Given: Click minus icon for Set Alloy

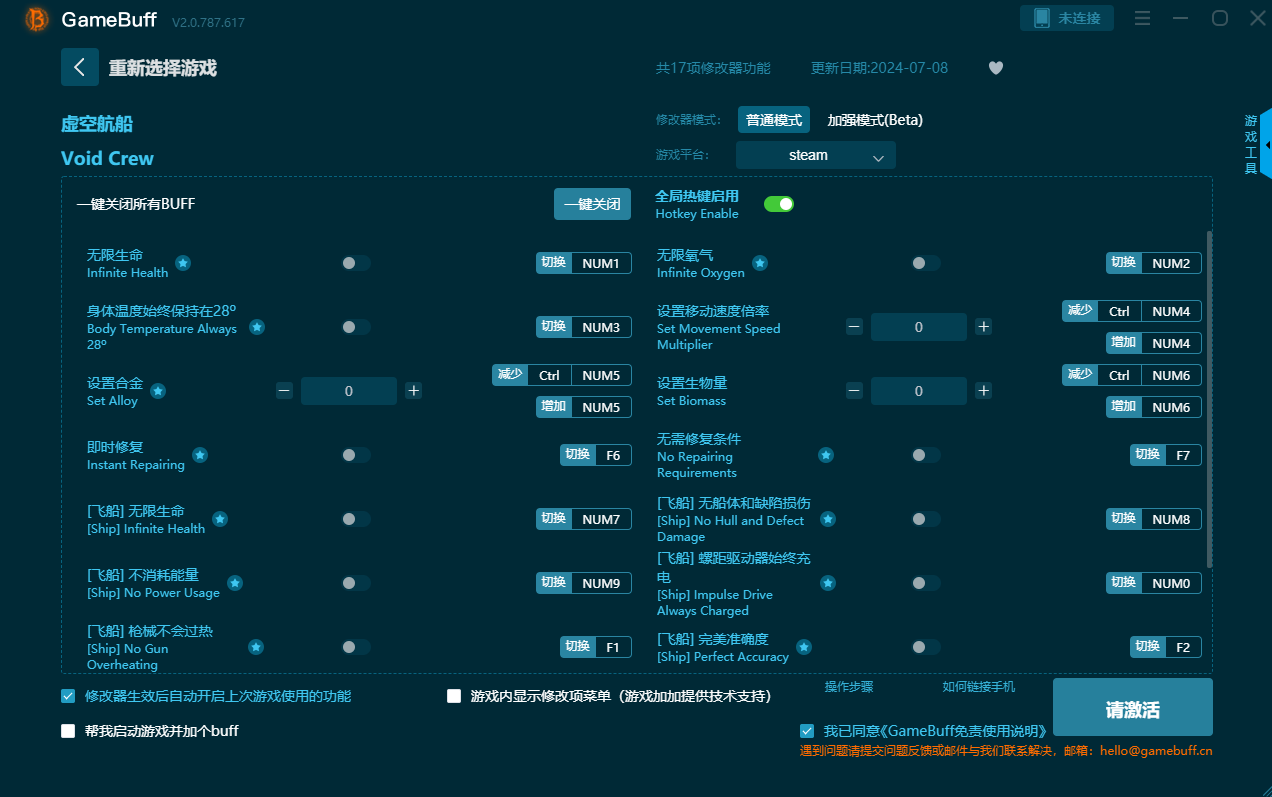Looking at the screenshot, I should tap(285, 391).
